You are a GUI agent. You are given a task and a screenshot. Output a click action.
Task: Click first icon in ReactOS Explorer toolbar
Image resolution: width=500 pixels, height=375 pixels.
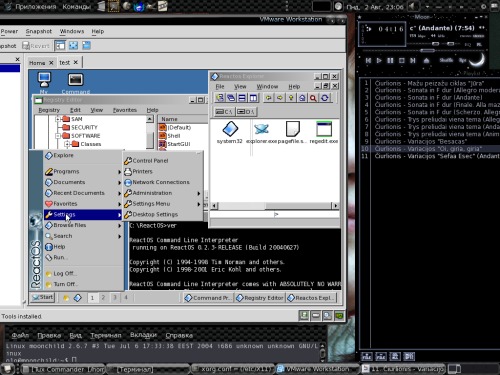coord(220,98)
